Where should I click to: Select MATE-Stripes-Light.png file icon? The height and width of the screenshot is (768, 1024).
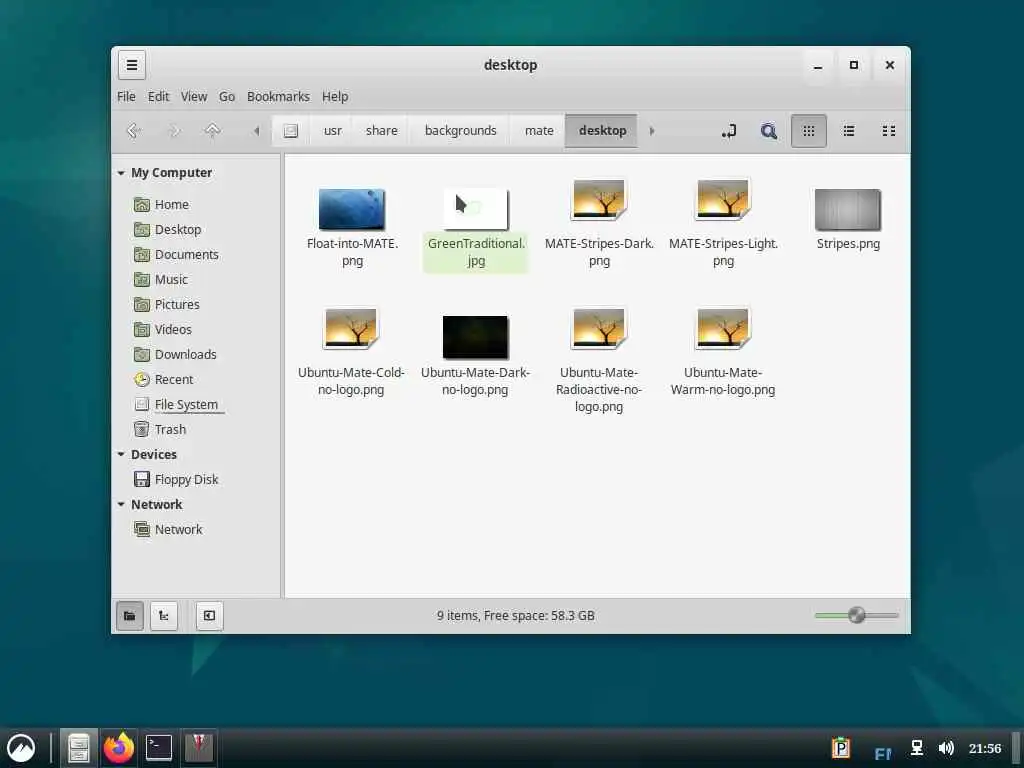tap(723, 199)
